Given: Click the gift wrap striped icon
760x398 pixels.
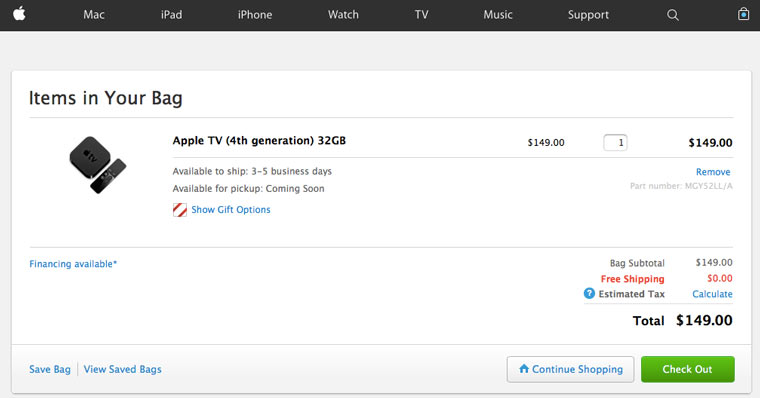Looking at the screenshot, I should (180, 210).
